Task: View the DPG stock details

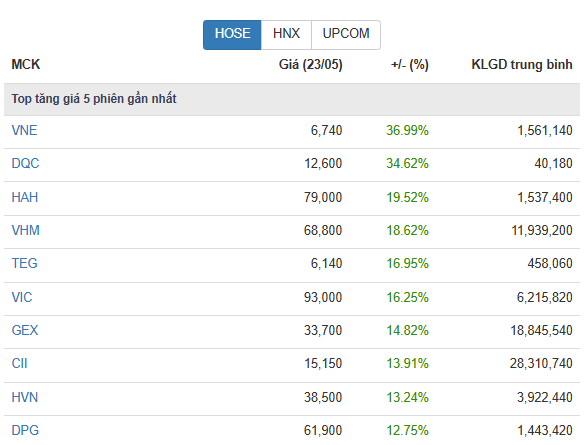Action: click(25, 430)
